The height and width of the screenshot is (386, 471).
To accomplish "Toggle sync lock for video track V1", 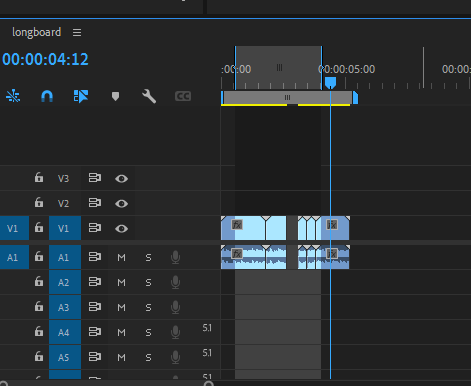I will 95,228.
